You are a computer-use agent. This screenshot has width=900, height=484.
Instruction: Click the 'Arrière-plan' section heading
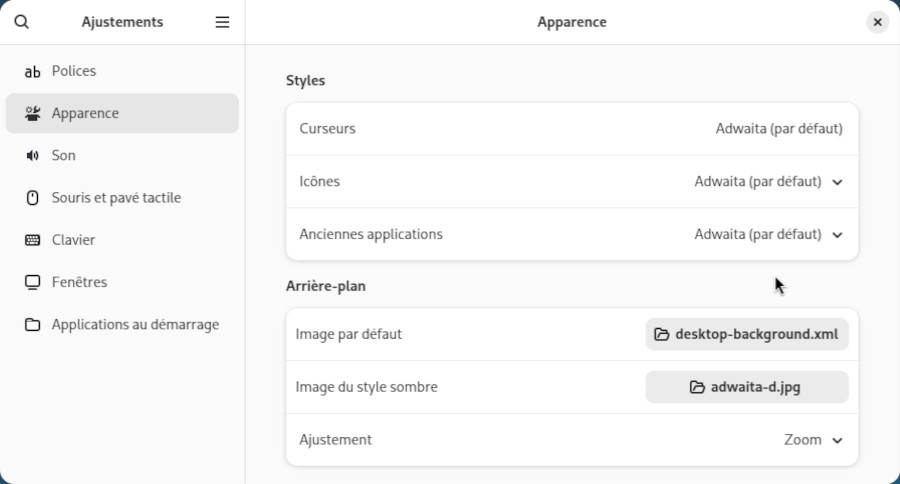(x=325, y=286)
